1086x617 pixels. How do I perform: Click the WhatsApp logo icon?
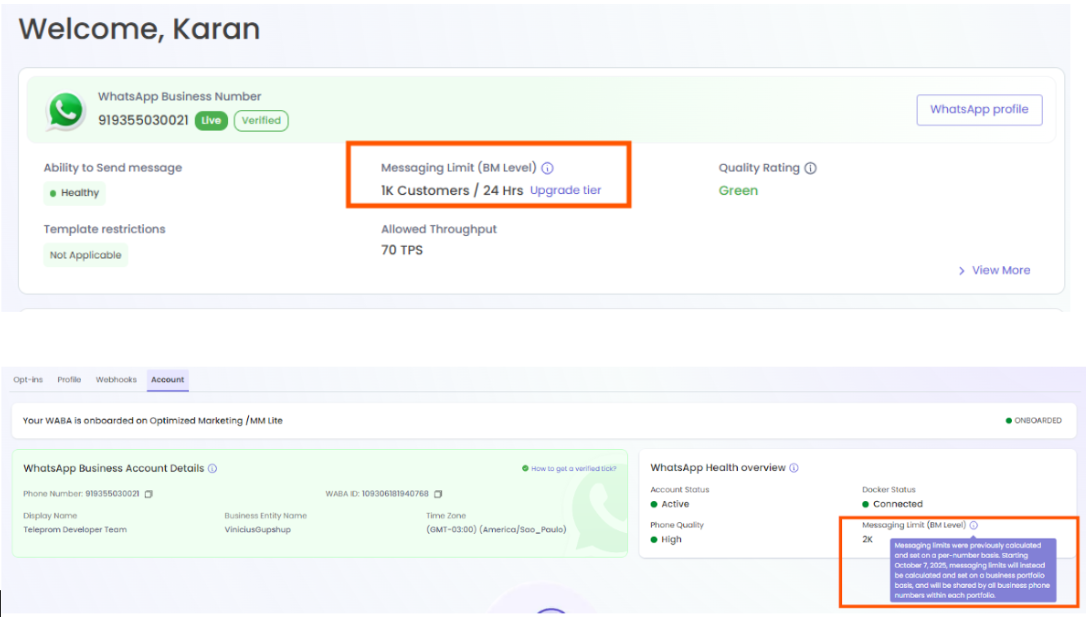[65, 111]
